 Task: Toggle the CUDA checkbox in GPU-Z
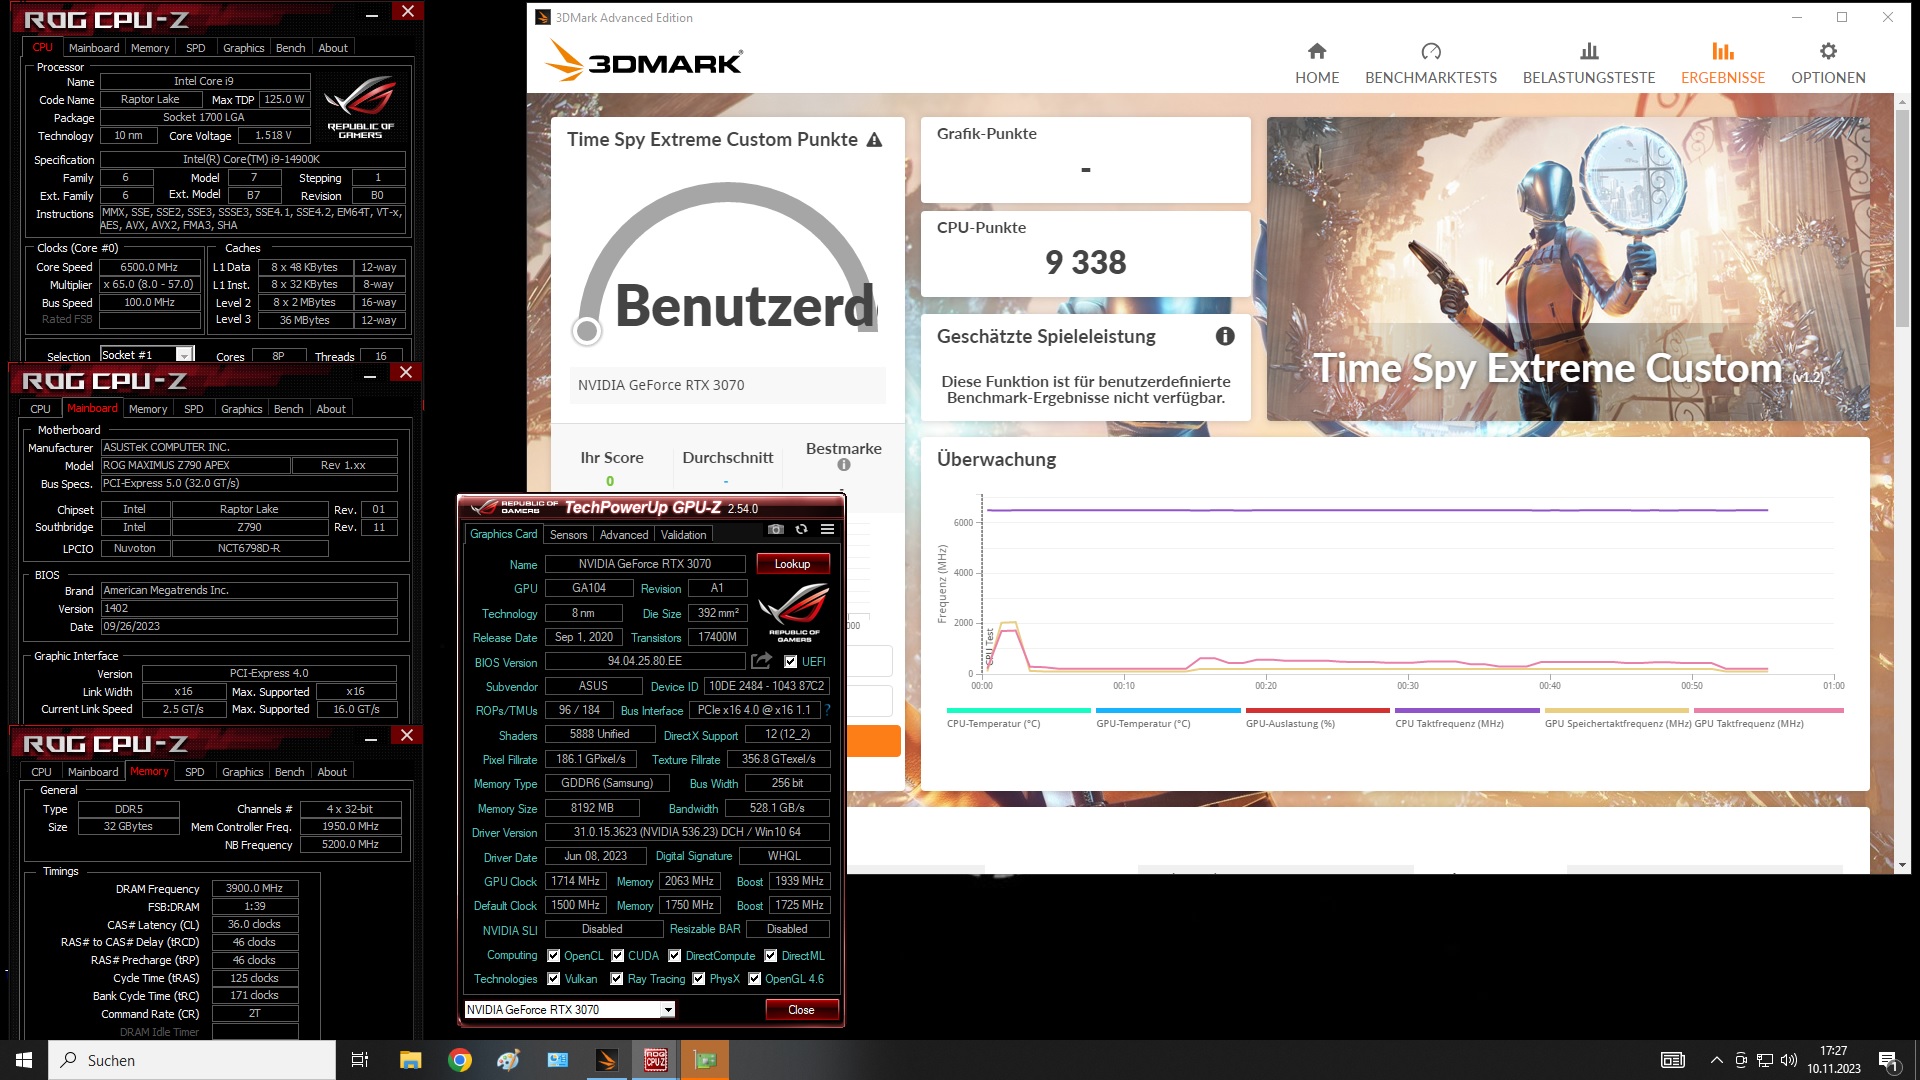click(x=617, y=956)
